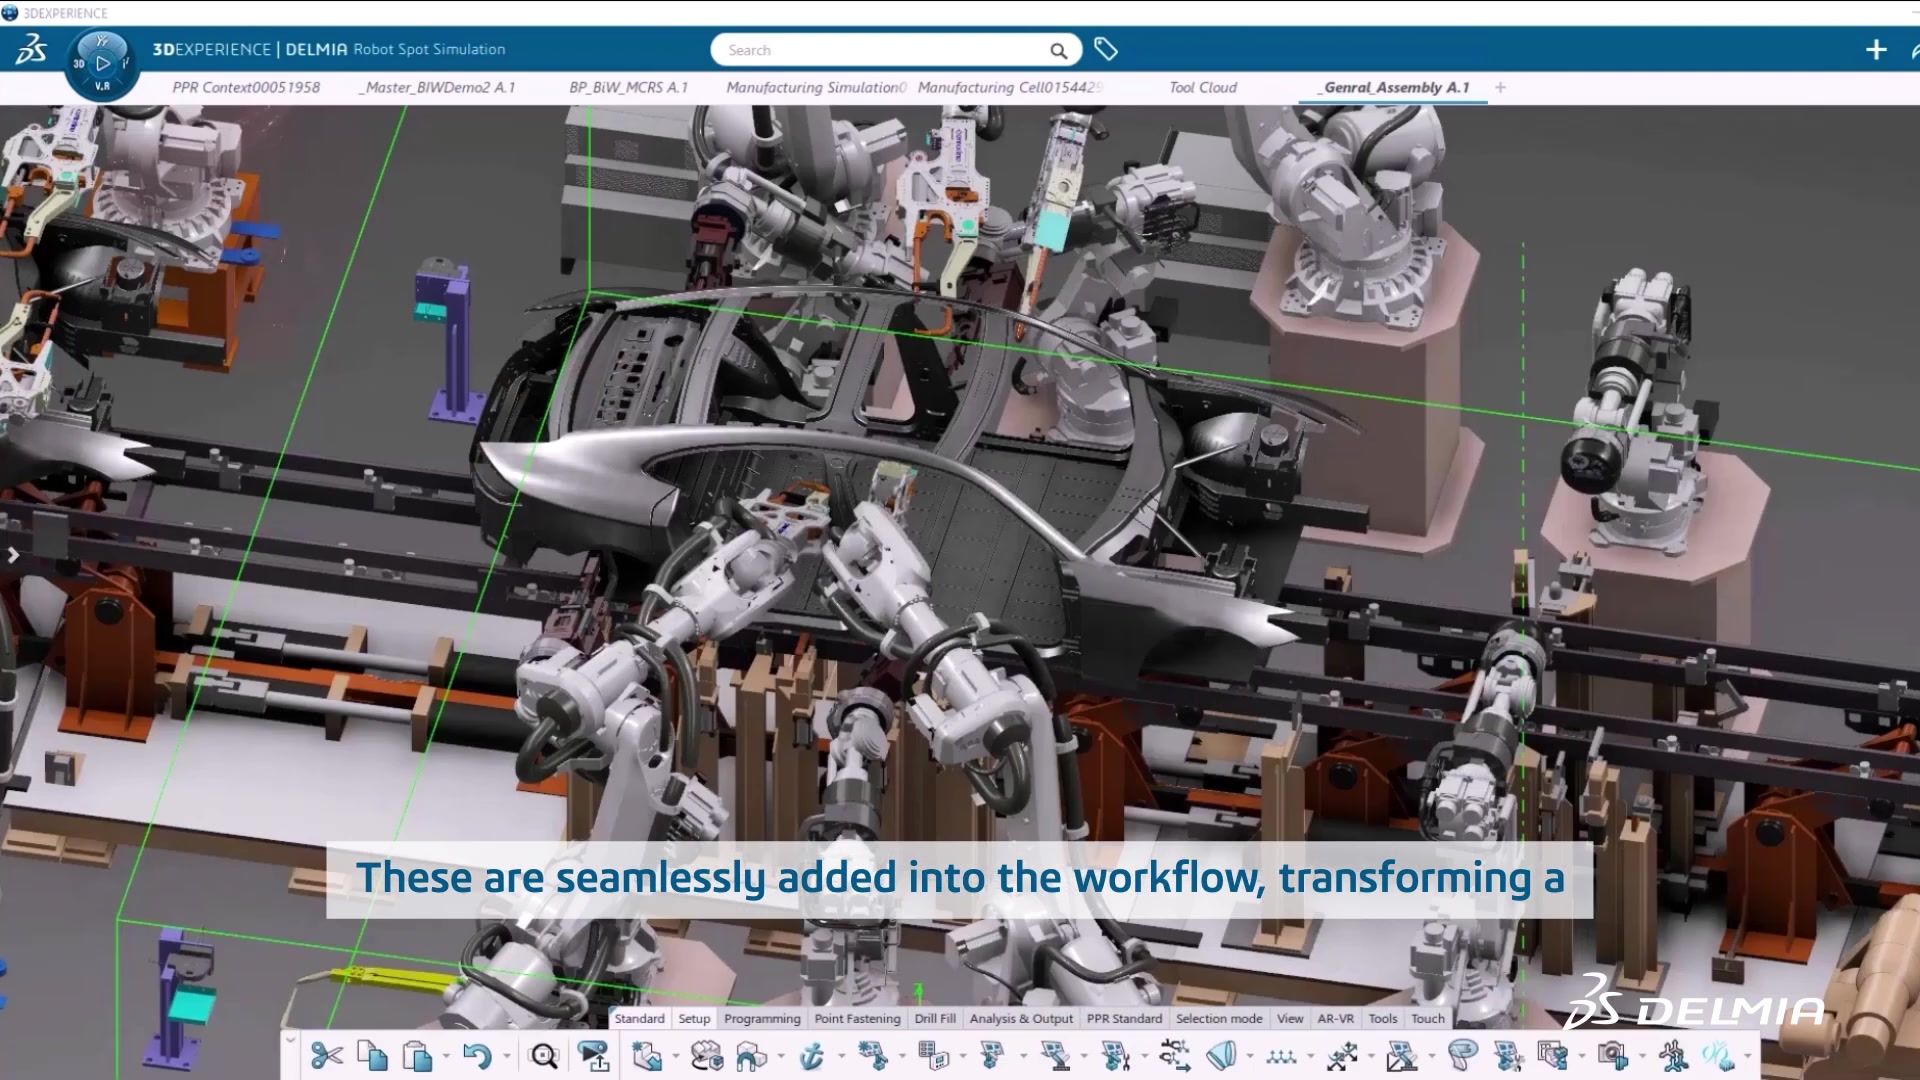Switch to the AR-VR tab
This screenshot has height=1080, width=1920.
tap(1335, 1018)
